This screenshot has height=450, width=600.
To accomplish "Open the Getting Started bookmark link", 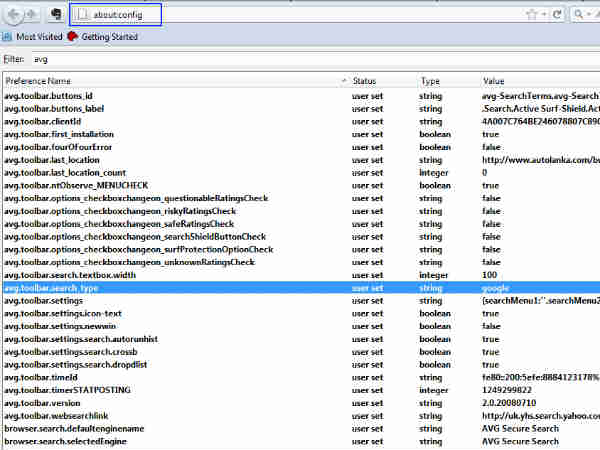I will click(x=108, y=36).
